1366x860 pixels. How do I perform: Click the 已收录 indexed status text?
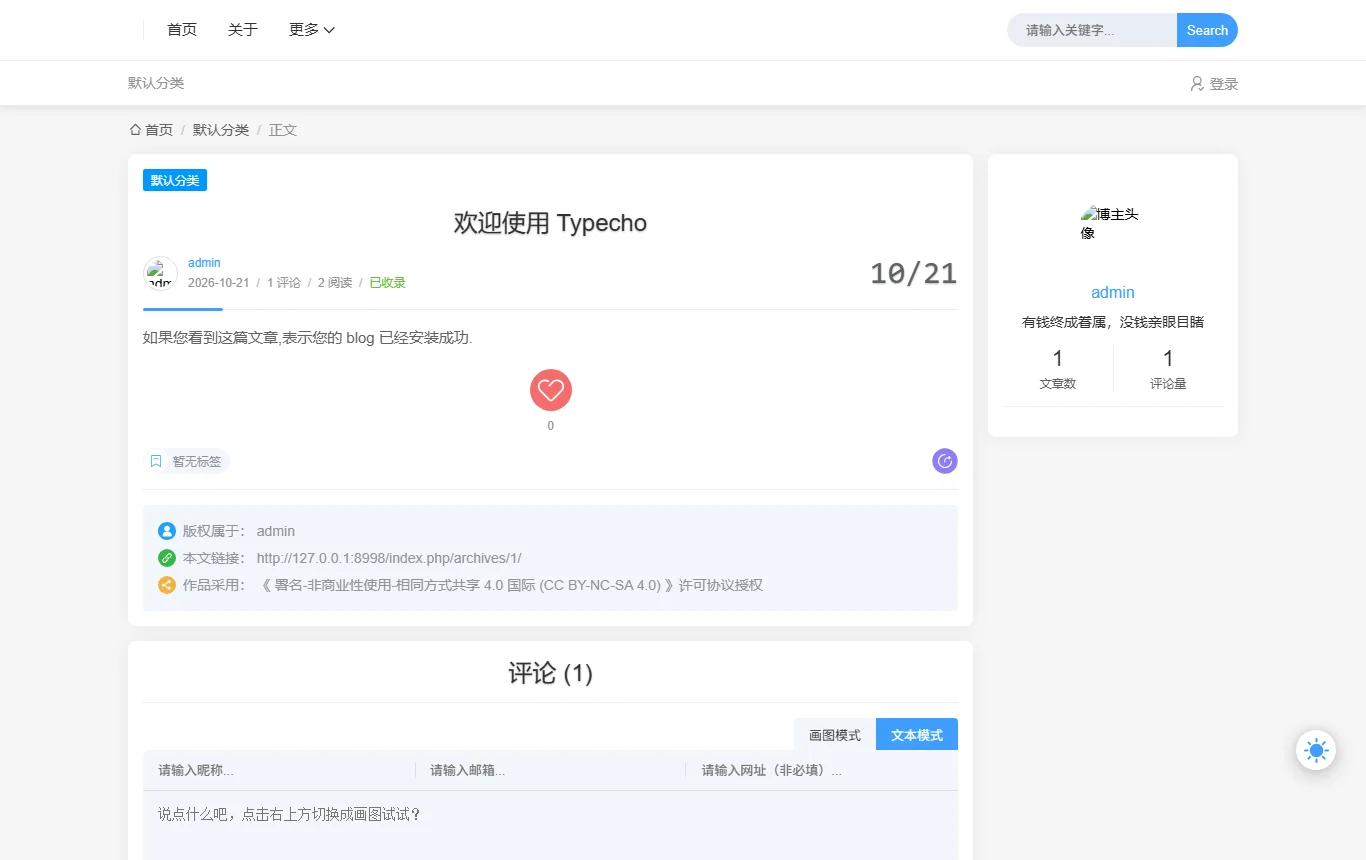click(388, 283)
